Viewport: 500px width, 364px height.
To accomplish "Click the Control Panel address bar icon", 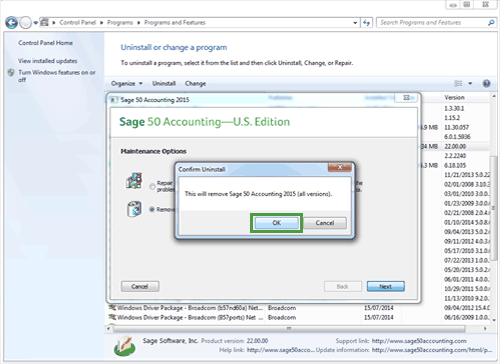I will [44, 22].
